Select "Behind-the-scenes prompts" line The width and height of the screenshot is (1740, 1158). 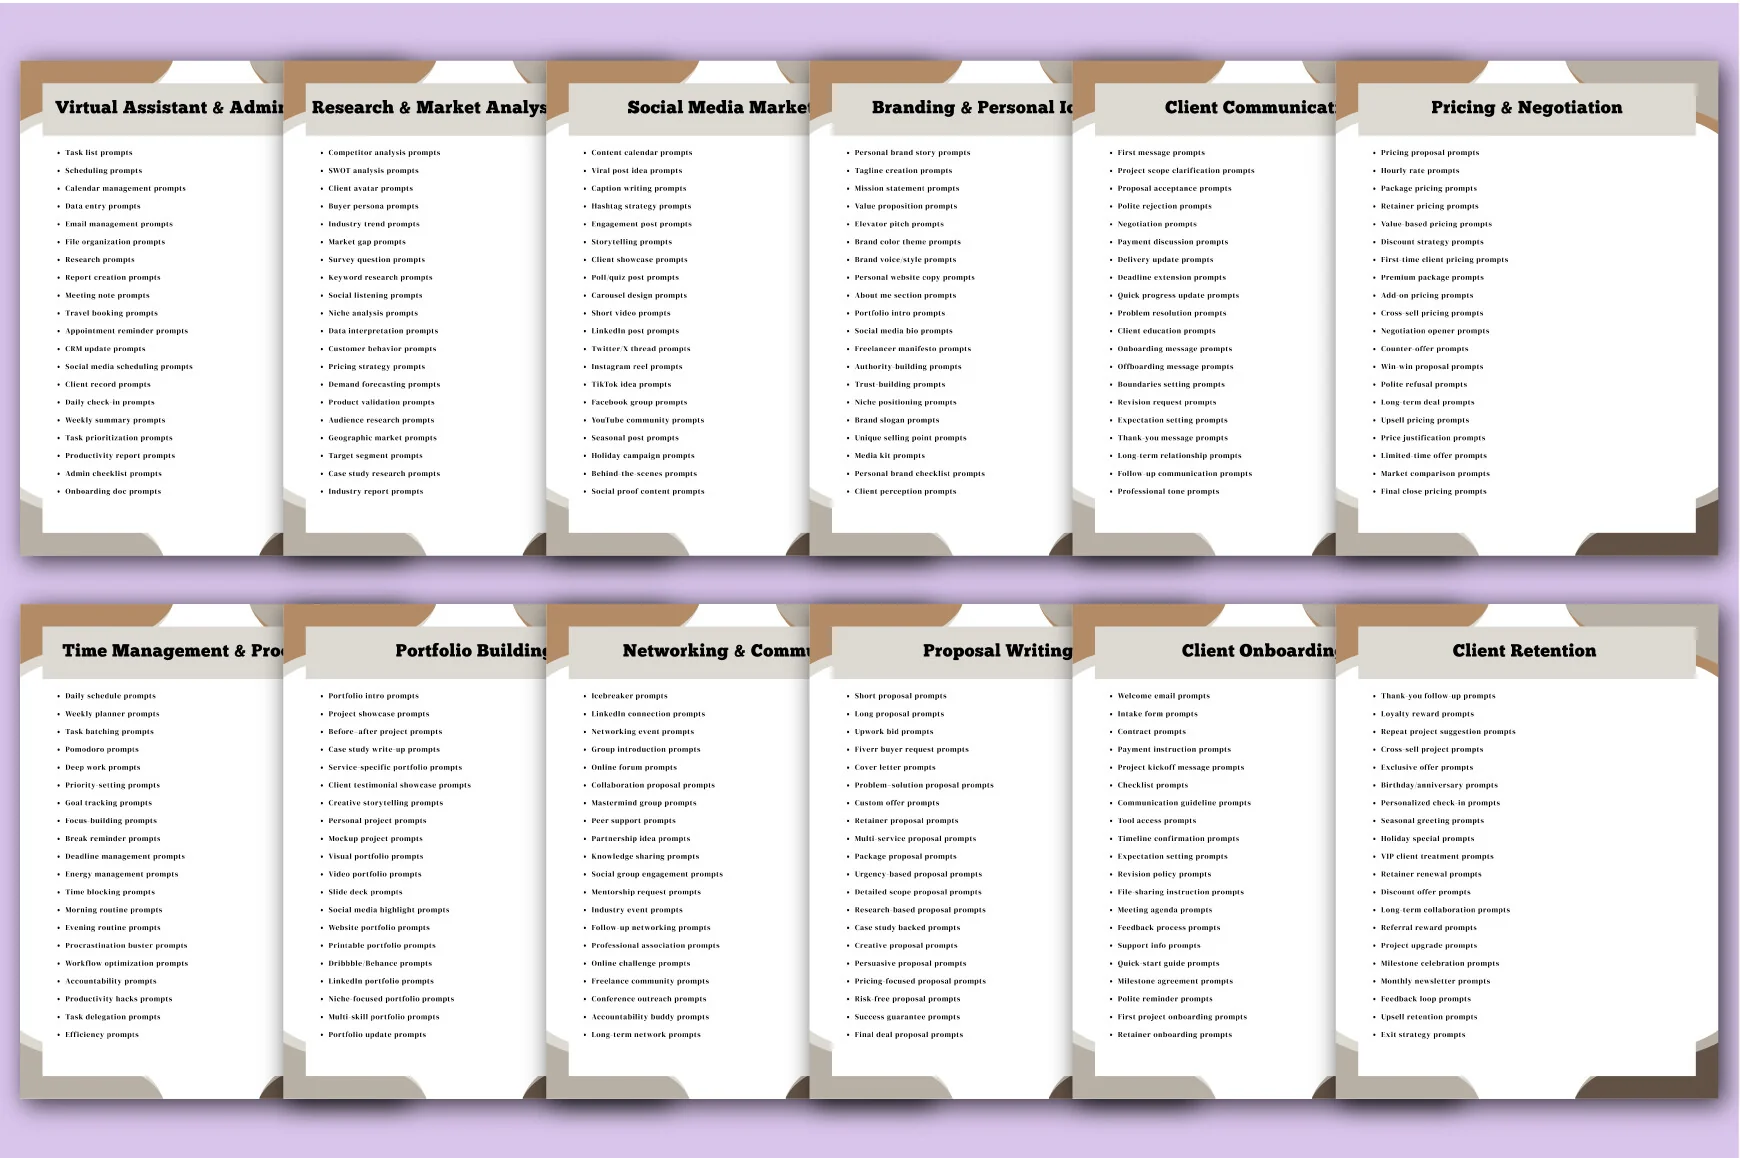(644, 474)
